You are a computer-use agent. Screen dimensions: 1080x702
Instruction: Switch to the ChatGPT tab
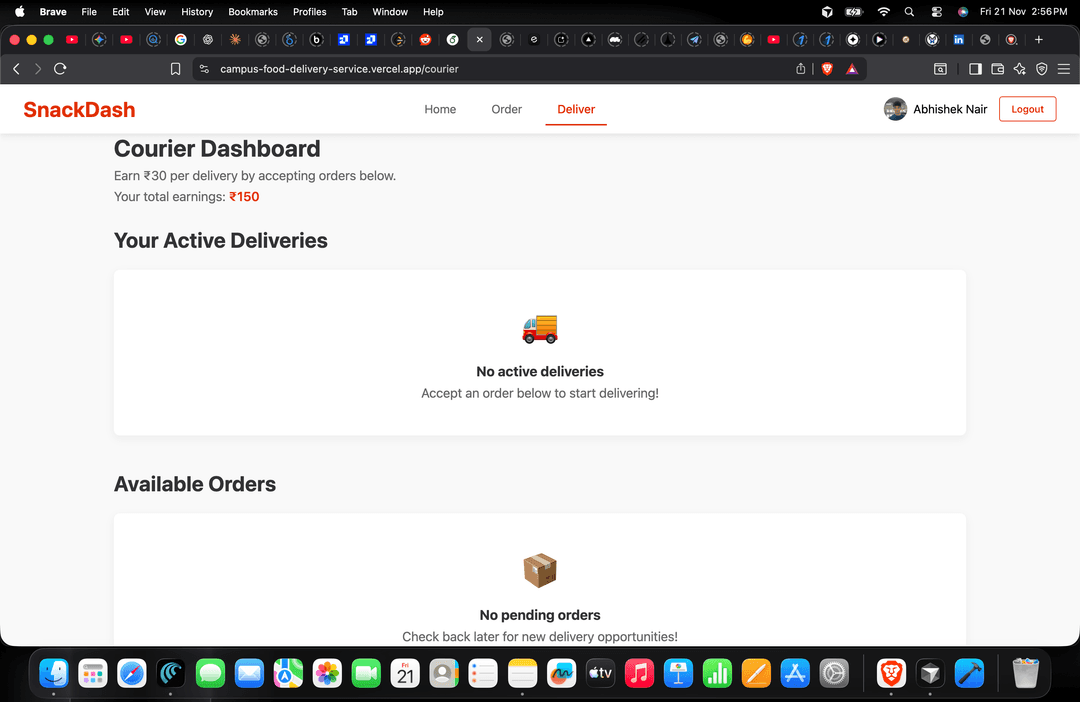click(207, 39)
